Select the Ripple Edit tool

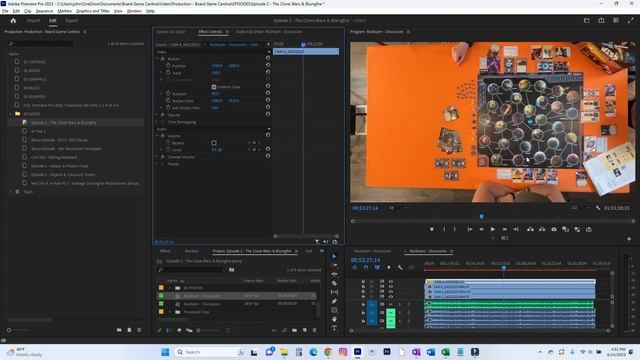(x=334, y=274)
